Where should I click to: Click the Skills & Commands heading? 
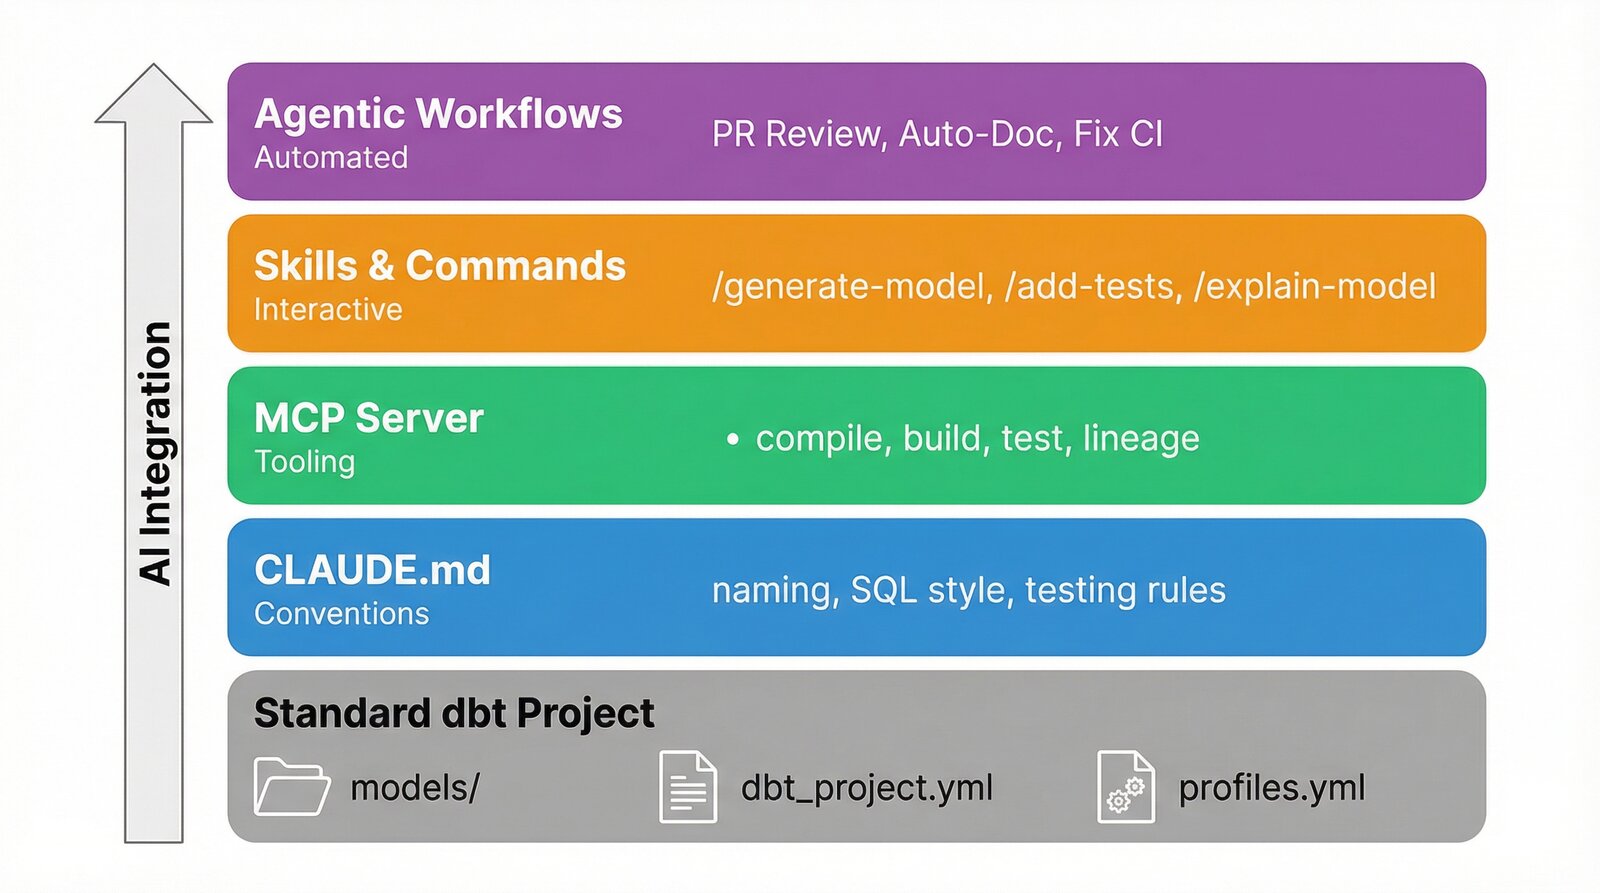point(439,266)
